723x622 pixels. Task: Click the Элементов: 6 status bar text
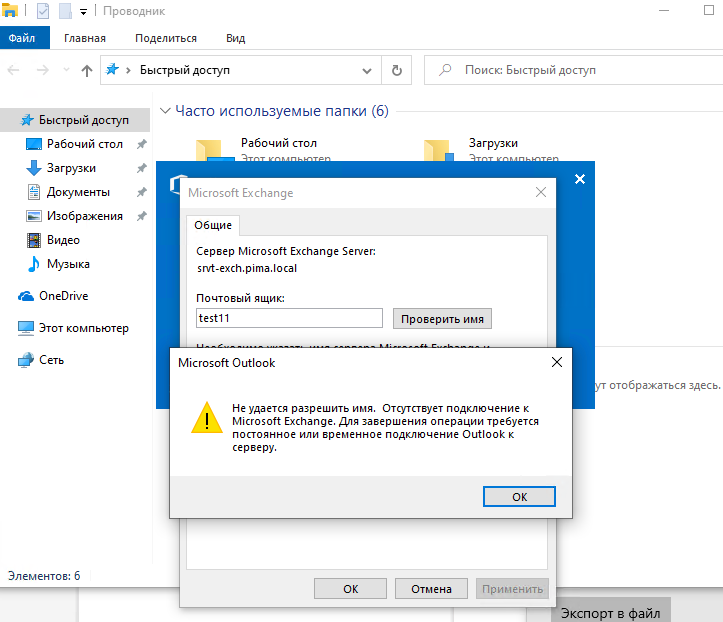(x=44, y=576)
